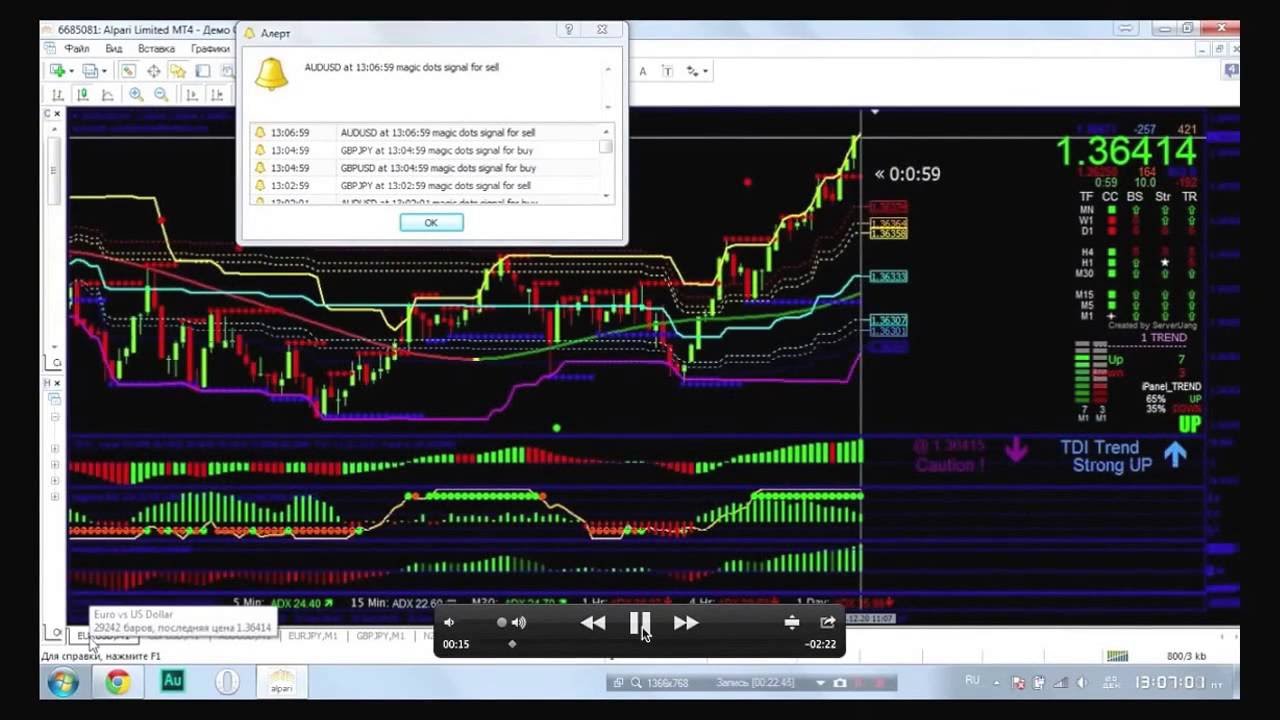
Task: Click the arrows drawing tool icon
Action: (x=691, y=71)
